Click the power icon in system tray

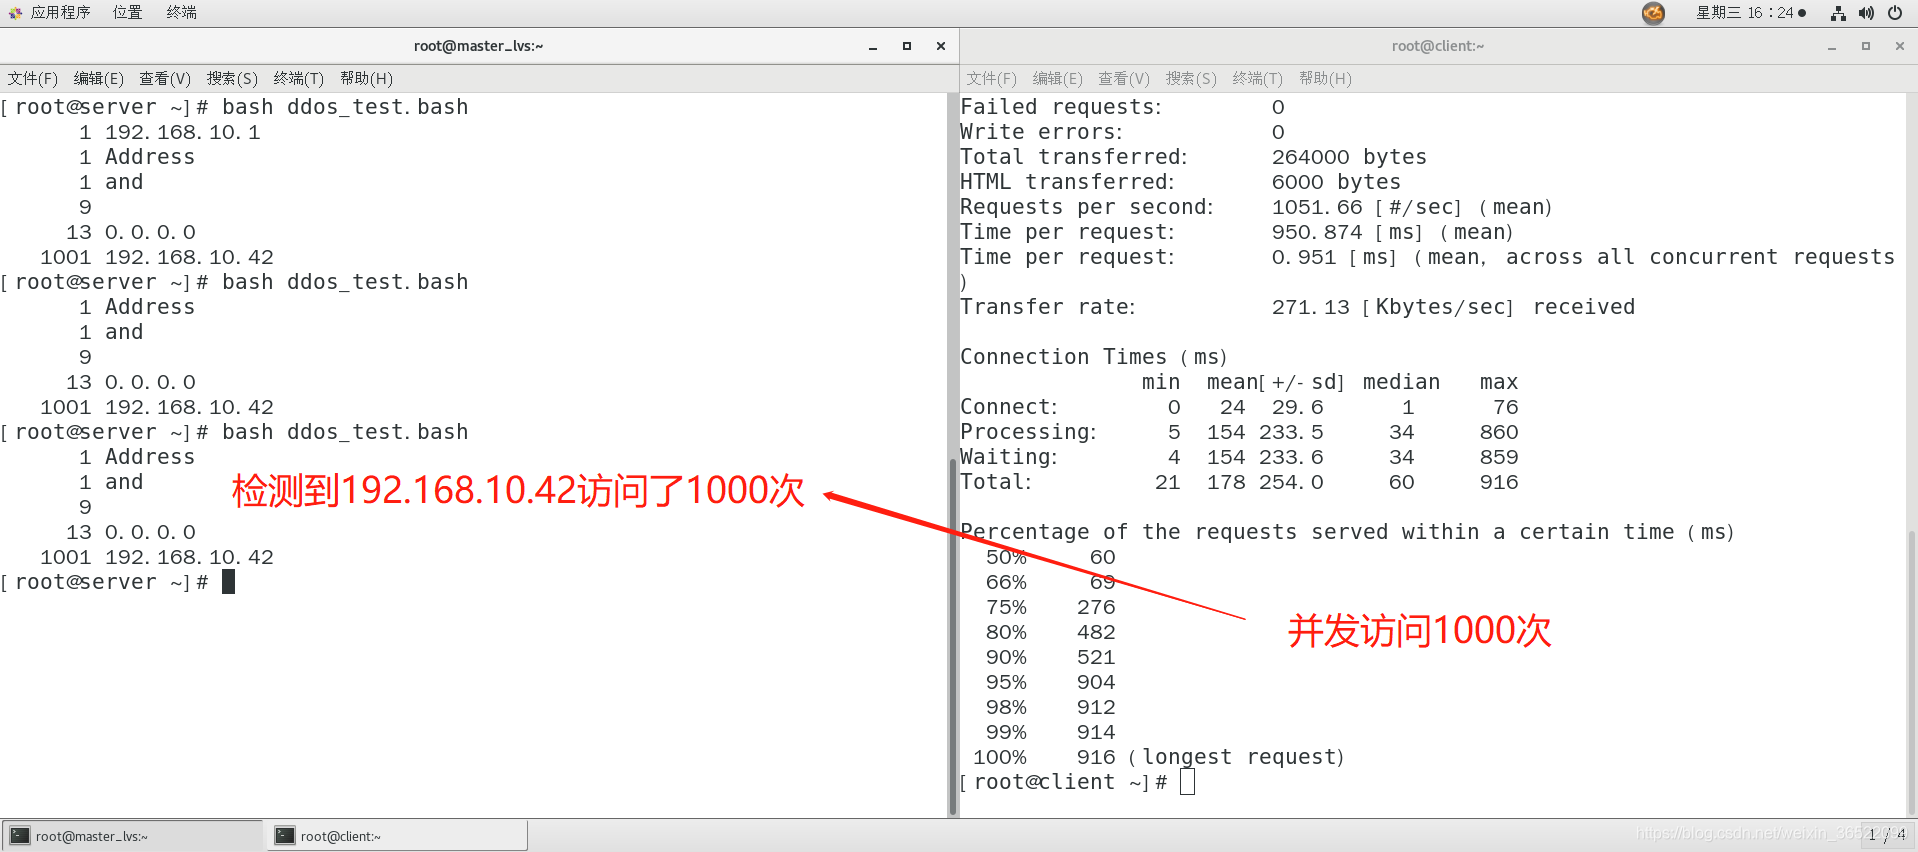pyautogui.click(x=1894, y=13)
